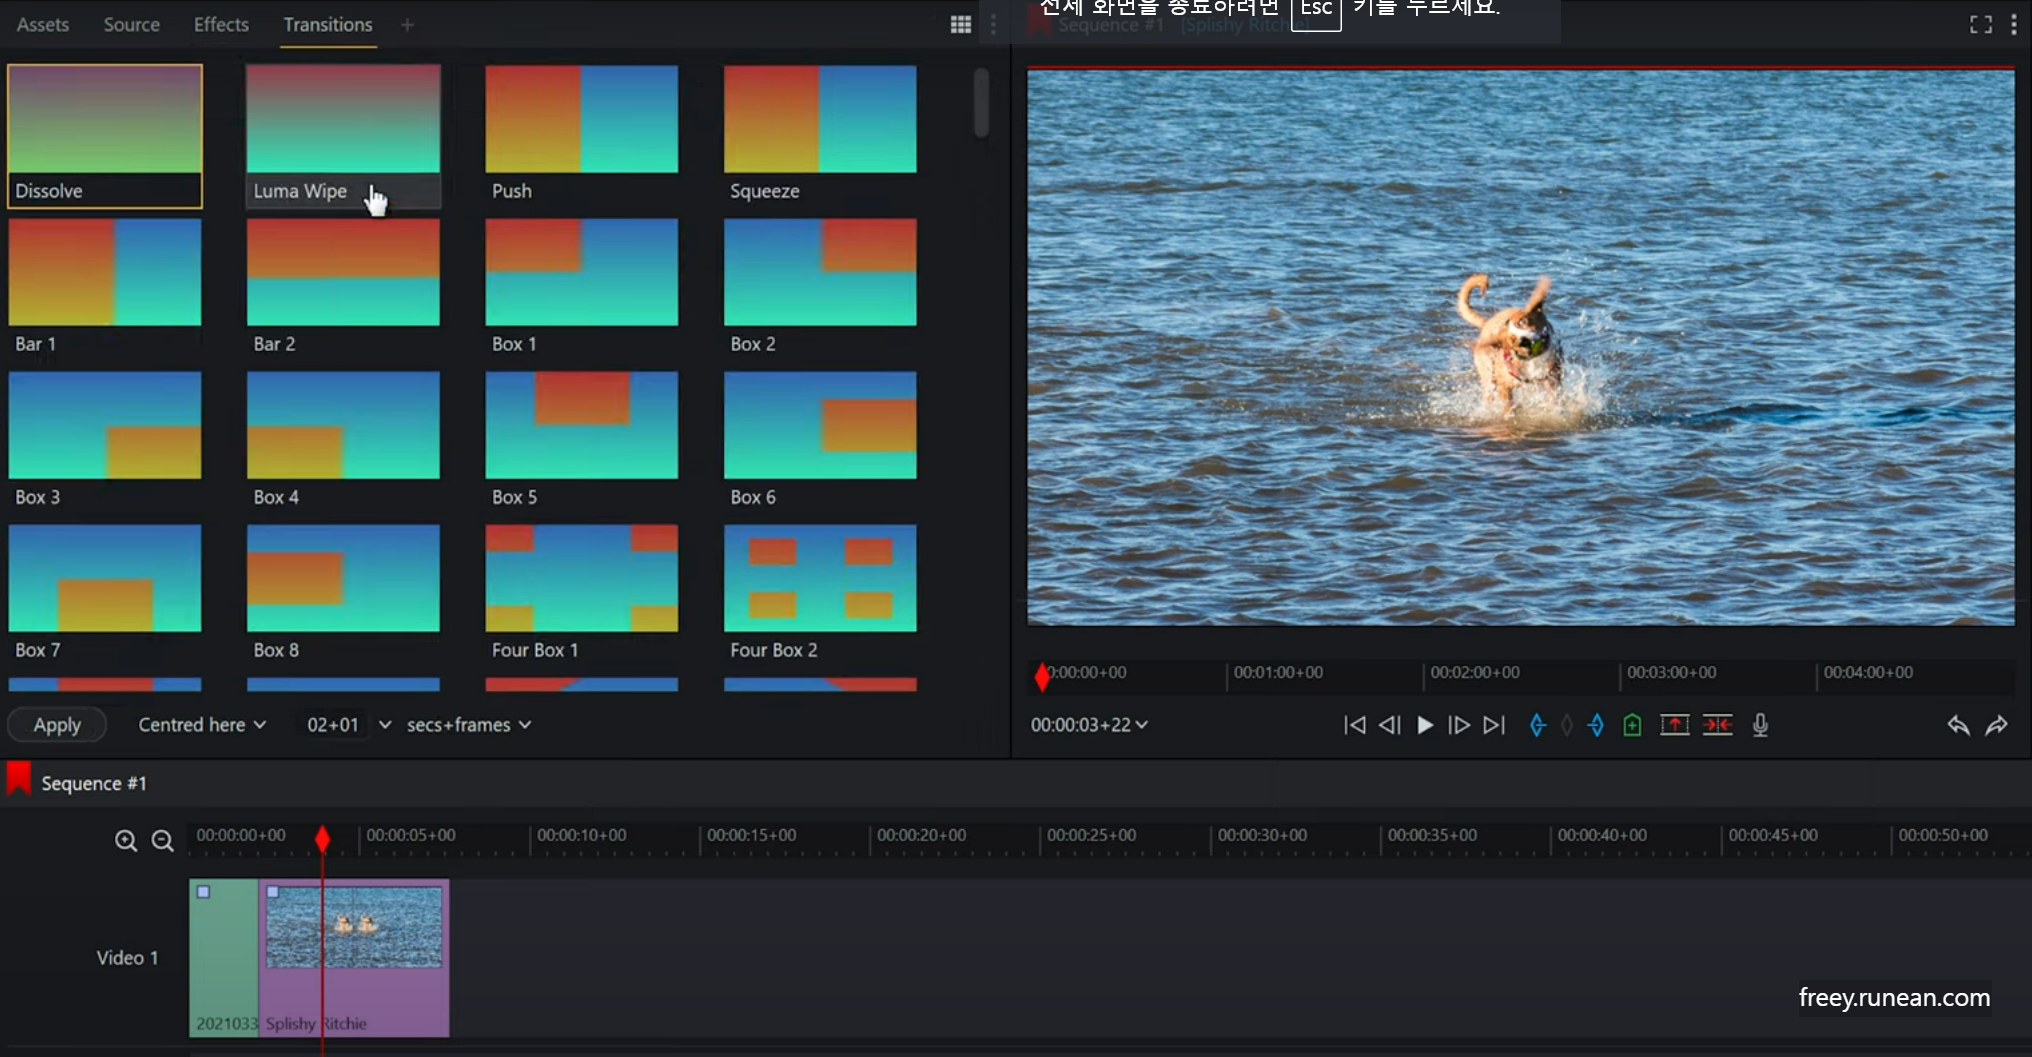
Task: Click the Sequence #1 title text
Action: pos(94,783)
